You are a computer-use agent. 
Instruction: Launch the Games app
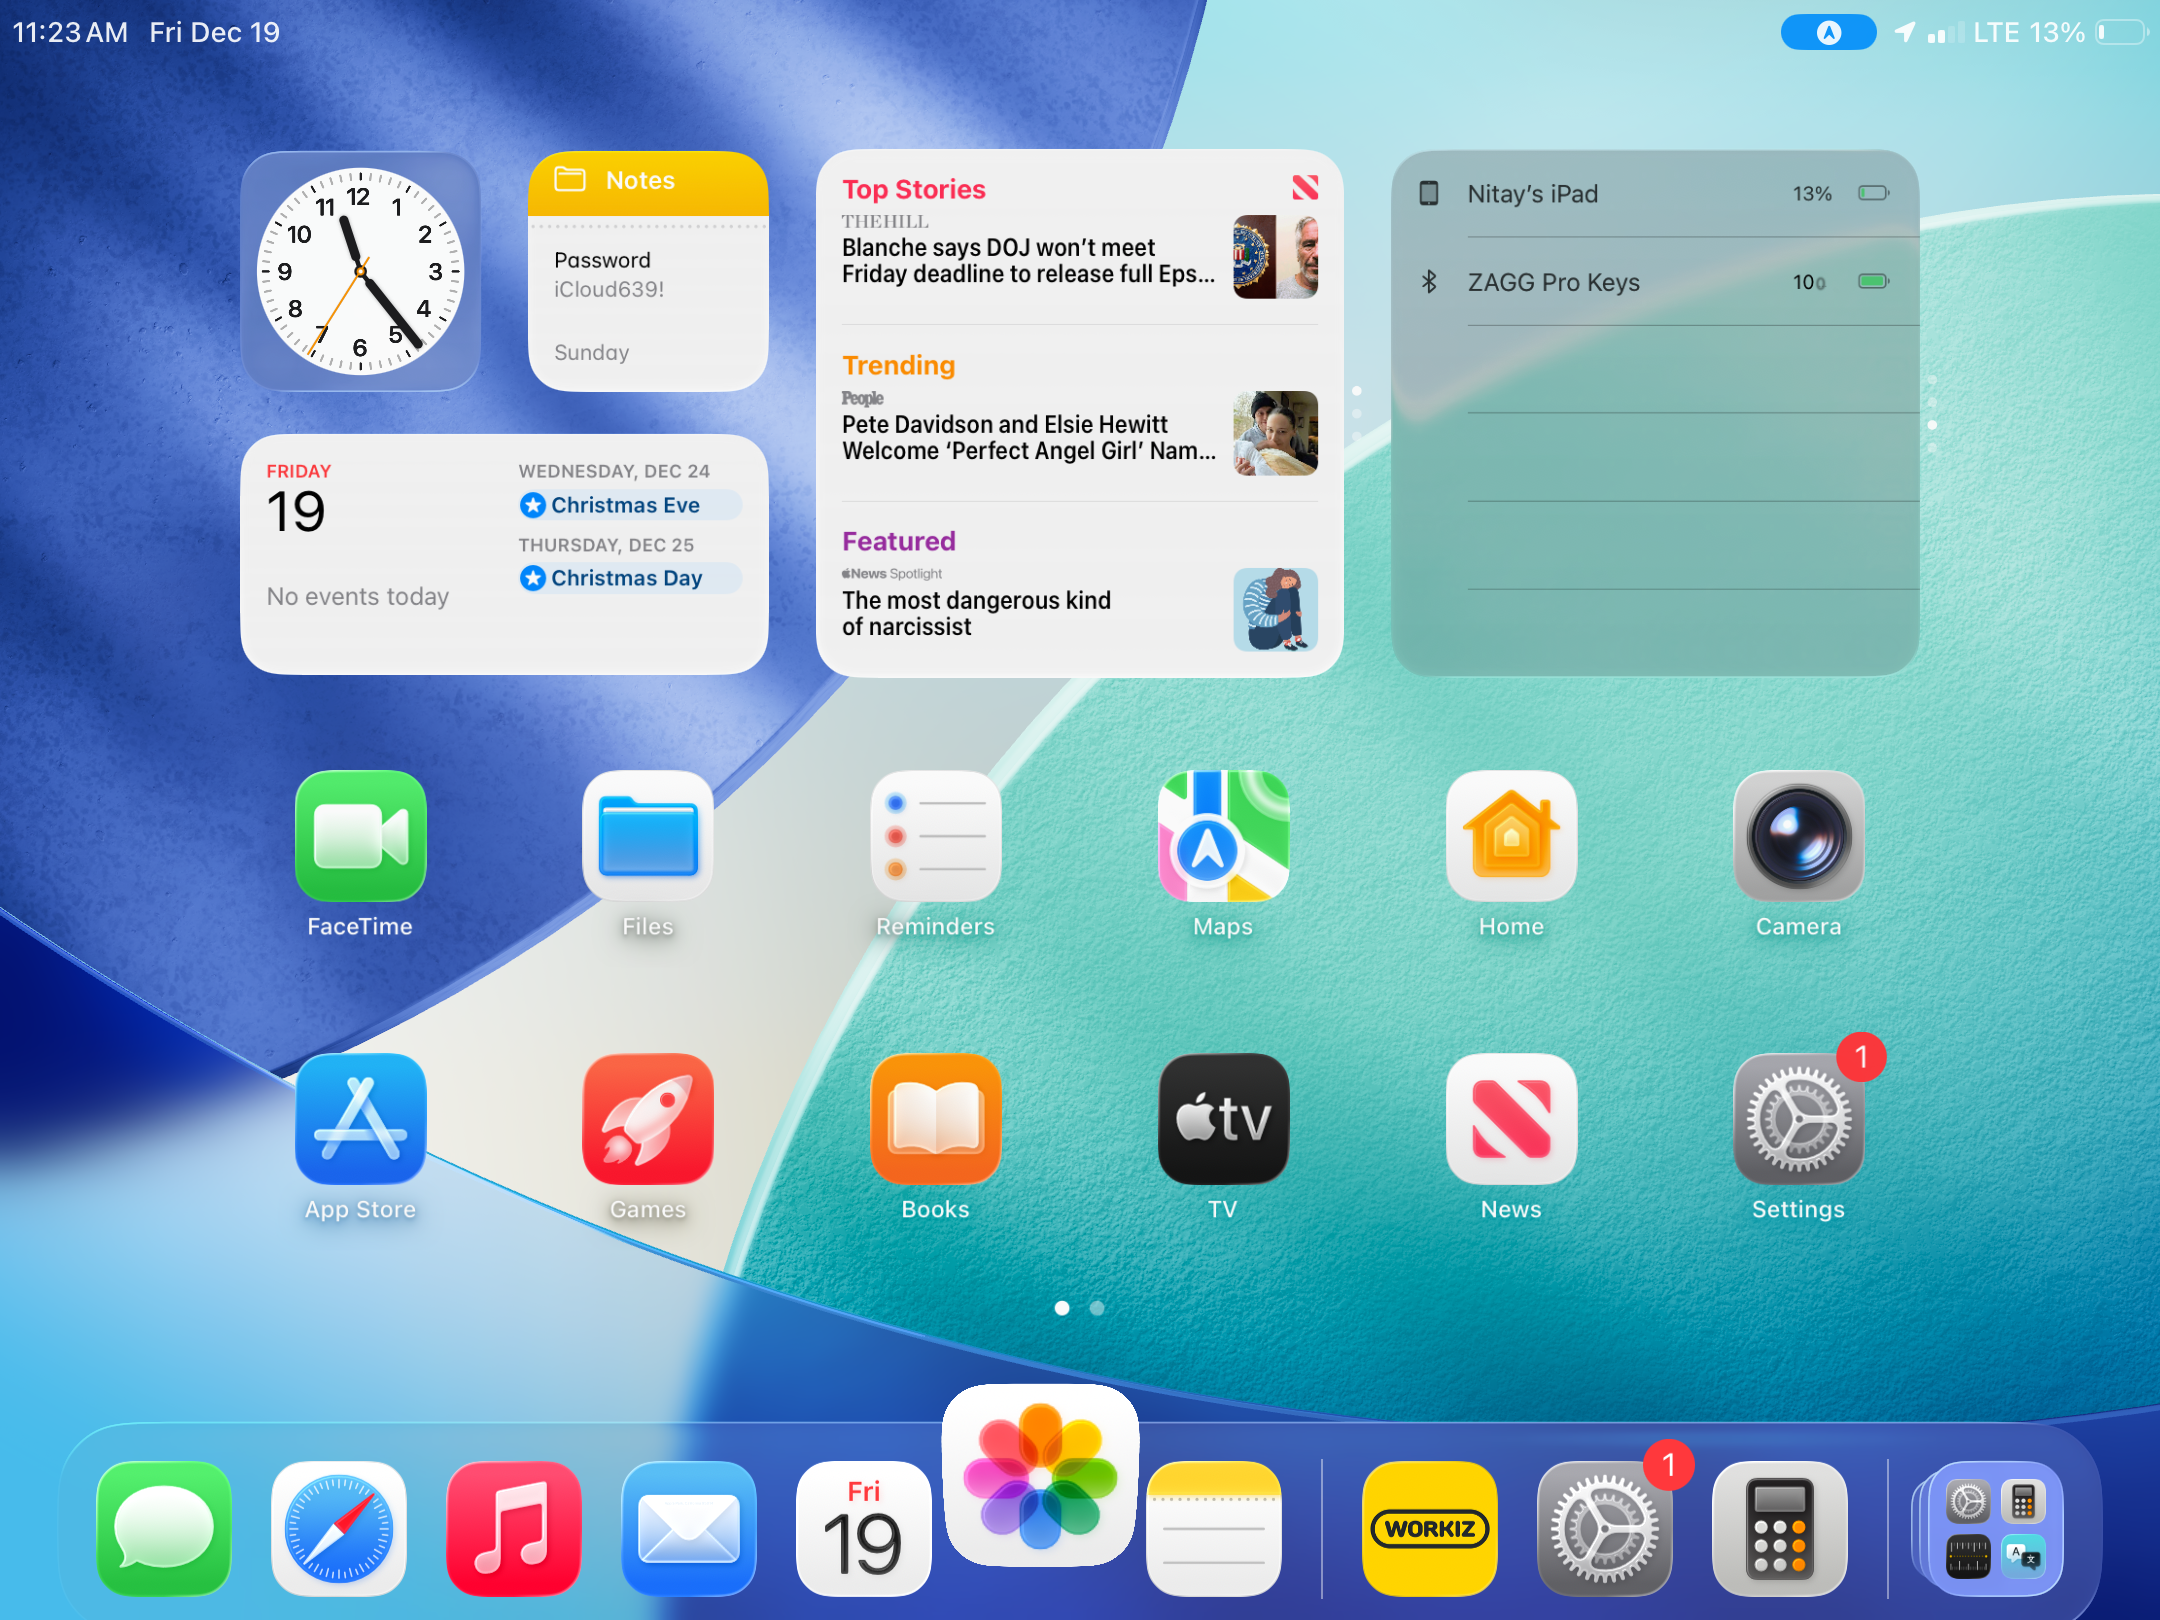pos(648,1119)
